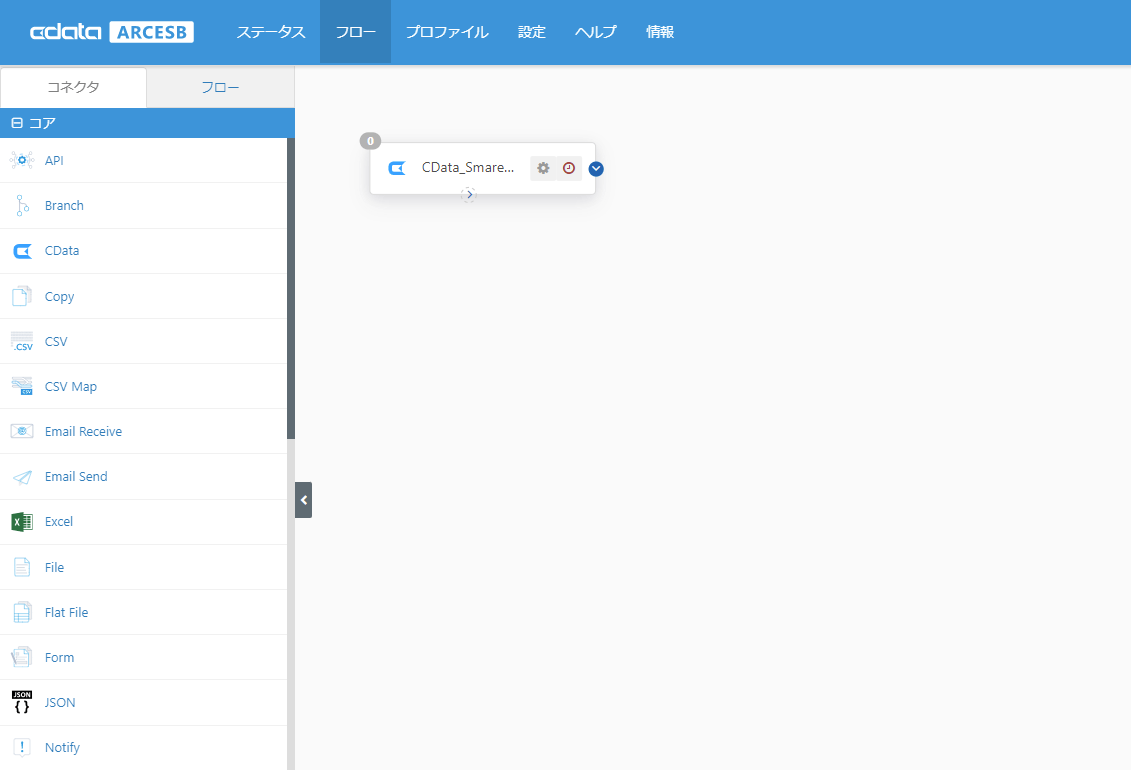Click the CData connector icon in sidebar
The width and height of the screenshot is (1131, 770).
click(22, 251)
